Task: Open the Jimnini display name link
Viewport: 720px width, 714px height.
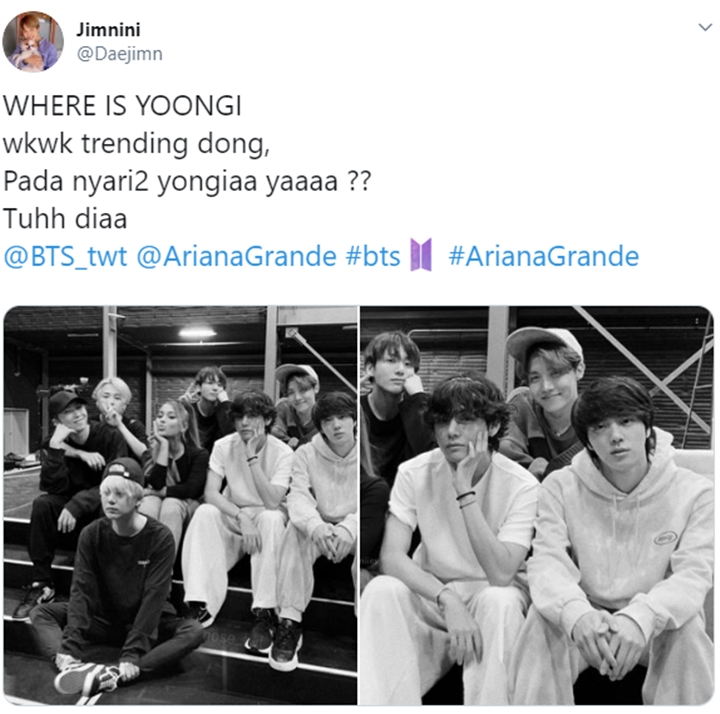Action: (108, 30)
